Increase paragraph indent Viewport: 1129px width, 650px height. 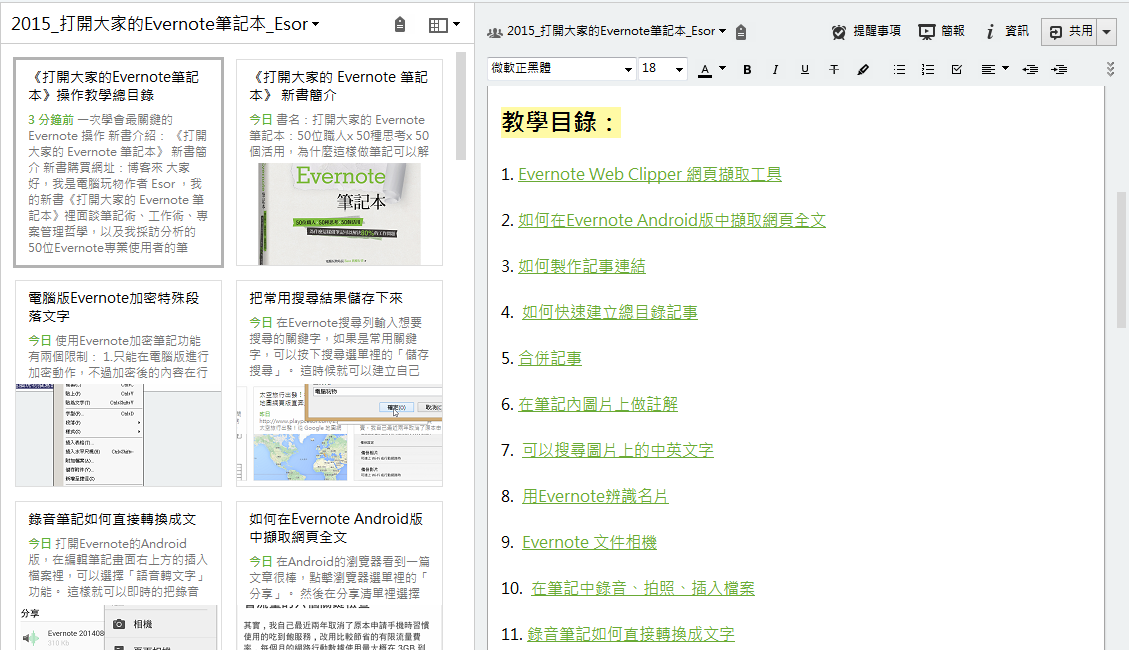1059,69
